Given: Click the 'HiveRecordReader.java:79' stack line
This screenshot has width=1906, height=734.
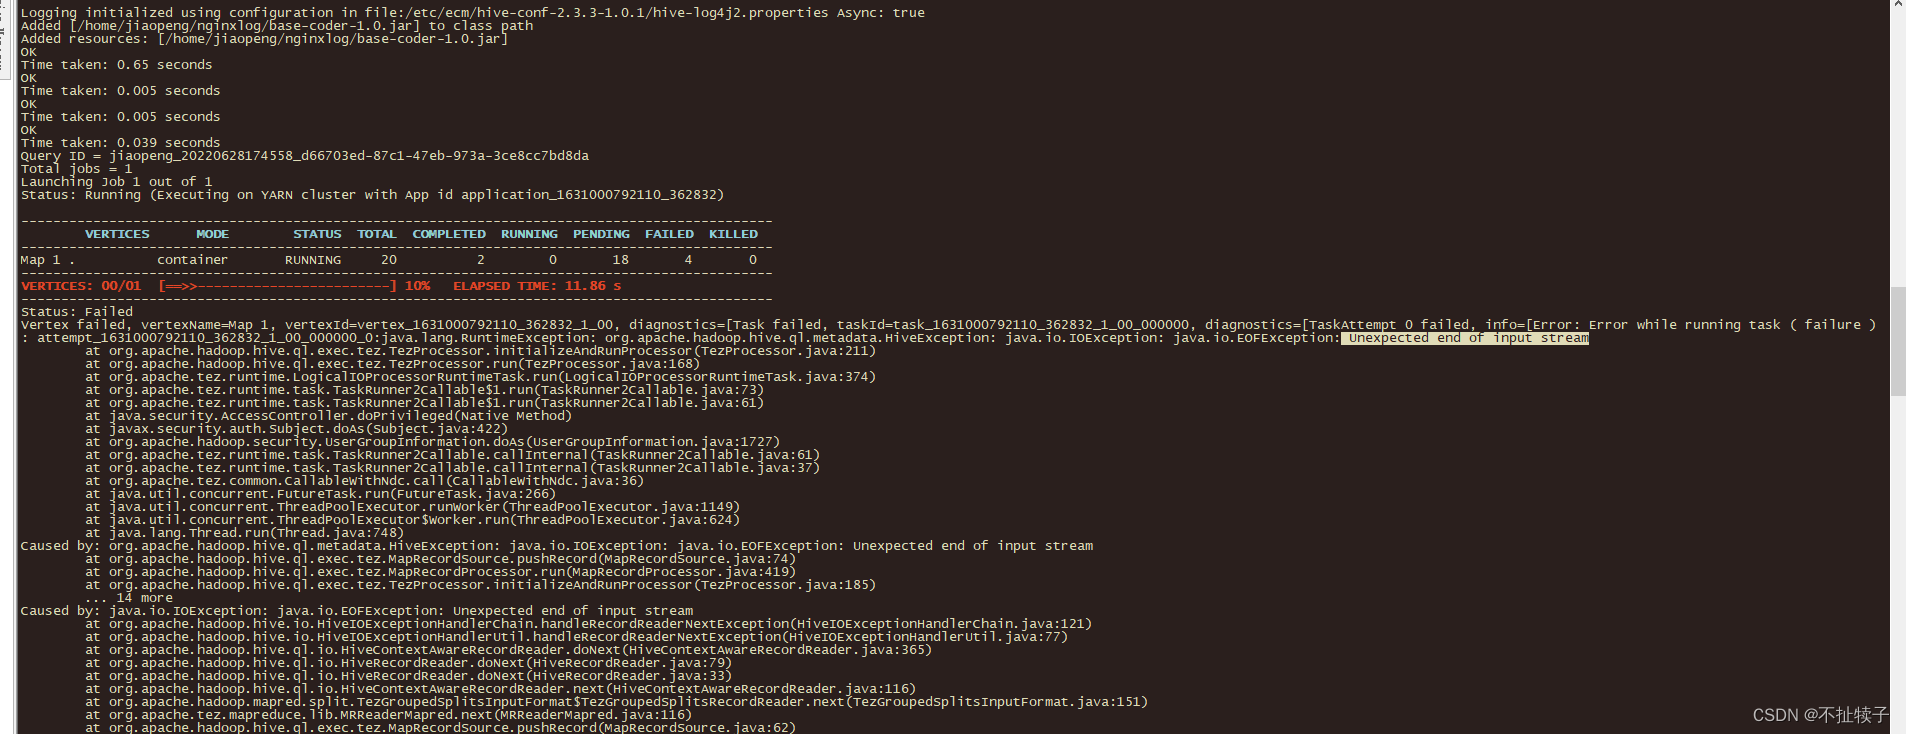Looking at the screenshot, I should click(408, 663).
